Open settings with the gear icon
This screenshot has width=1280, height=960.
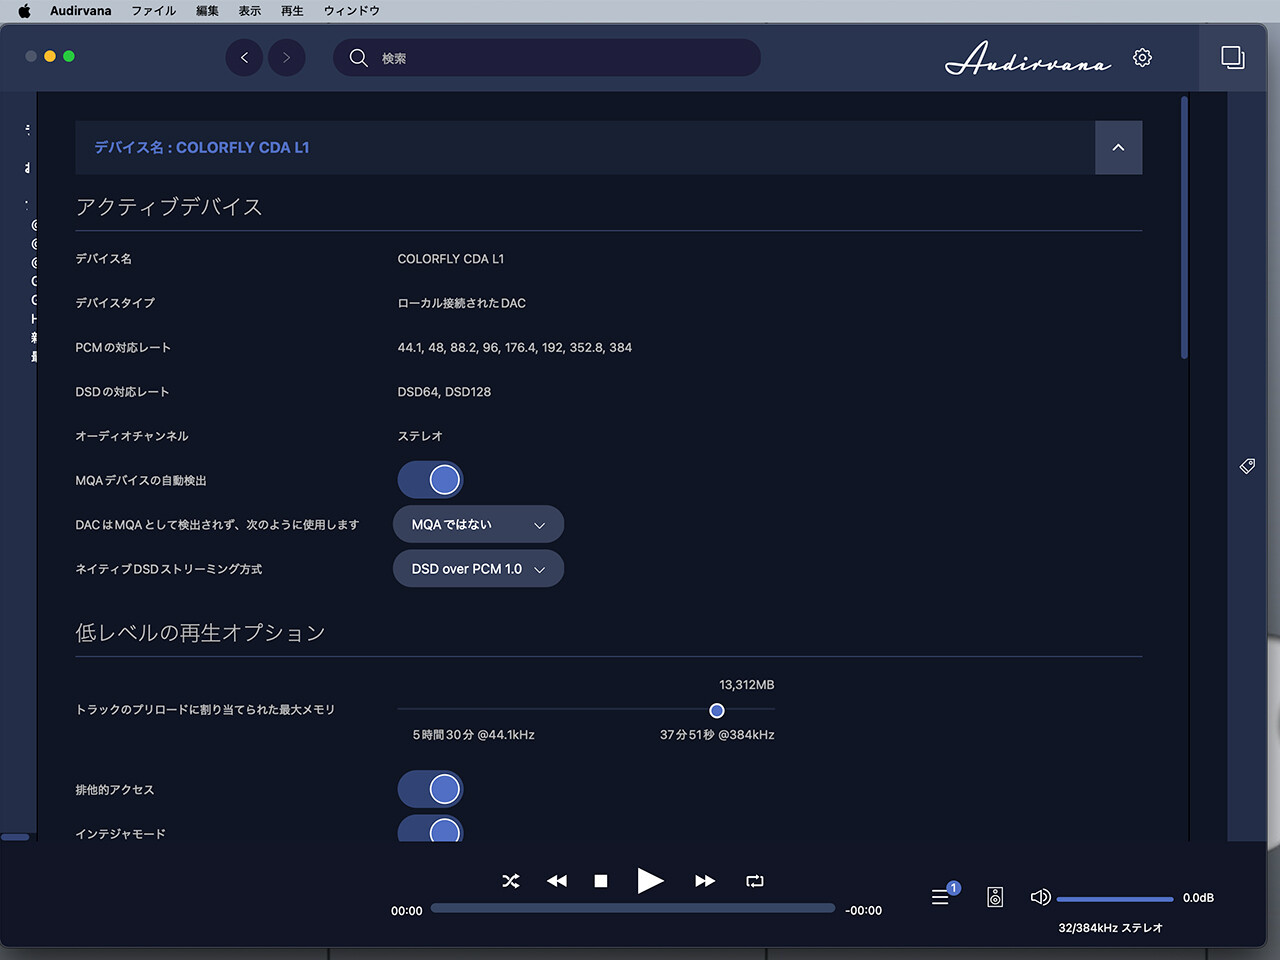click(1142, 58)
